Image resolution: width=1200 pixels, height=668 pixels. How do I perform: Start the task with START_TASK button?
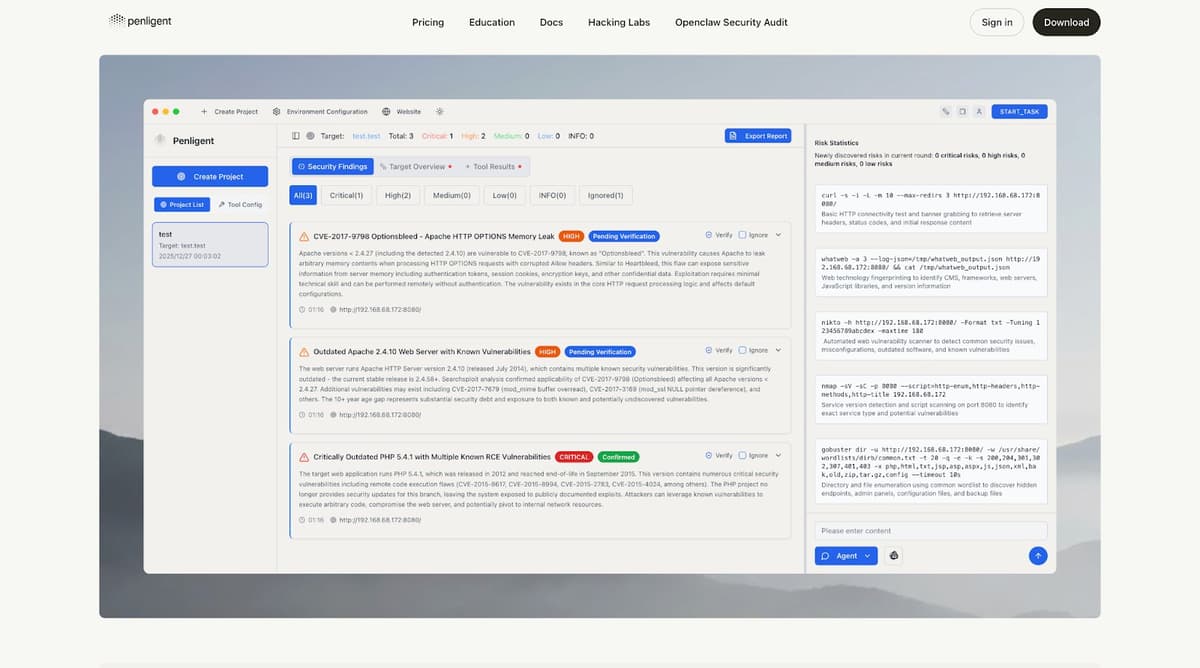tap(1020, 112)
